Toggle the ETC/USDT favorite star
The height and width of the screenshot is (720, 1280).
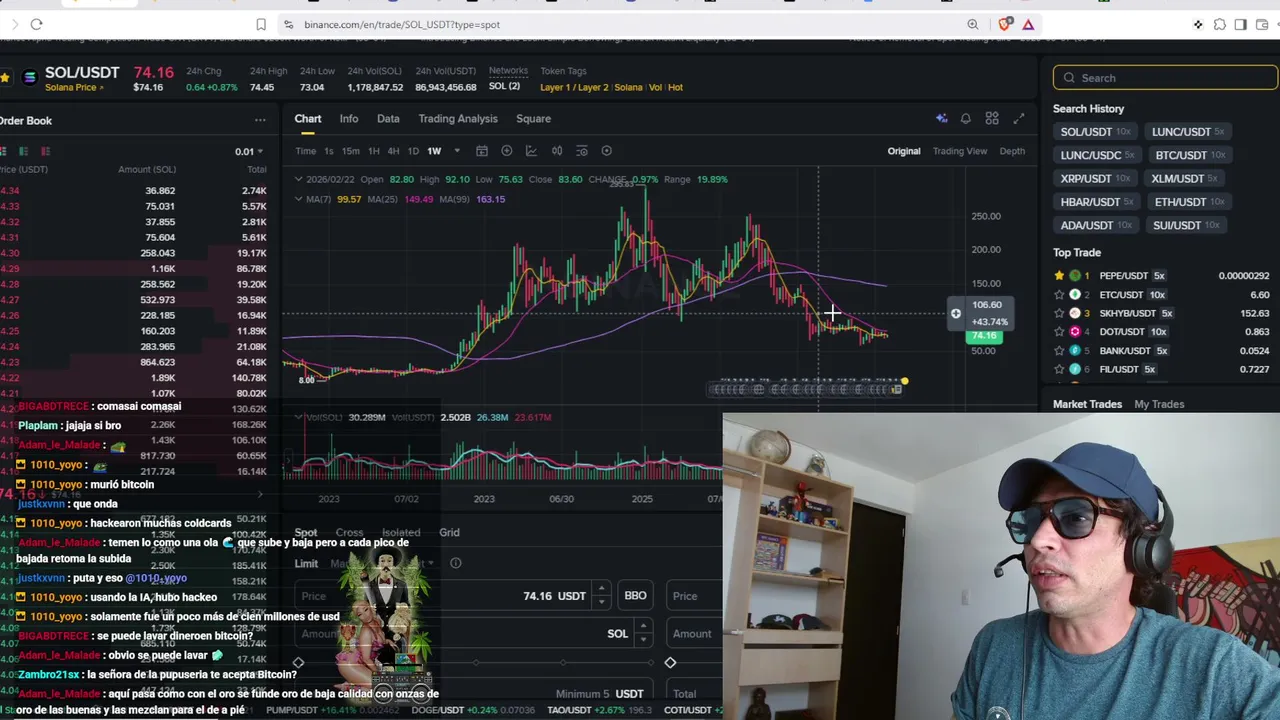tap(1059, 295)
